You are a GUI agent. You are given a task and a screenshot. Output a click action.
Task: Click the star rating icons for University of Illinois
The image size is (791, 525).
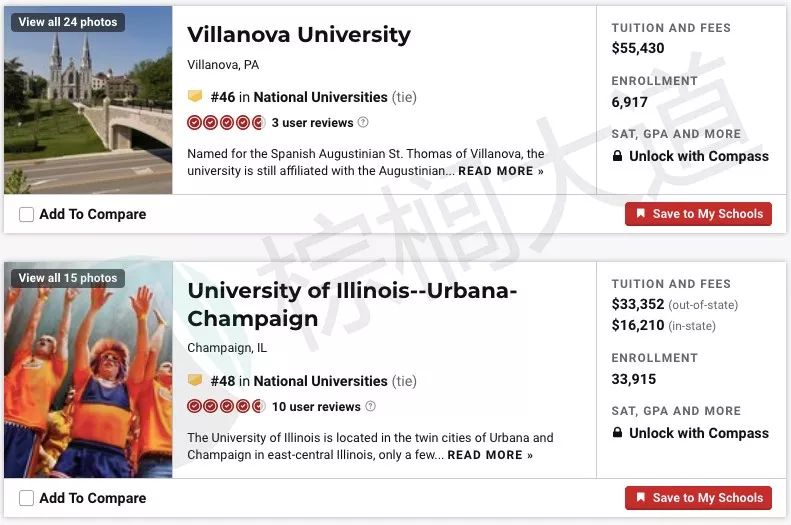click(x=226, y=406)
